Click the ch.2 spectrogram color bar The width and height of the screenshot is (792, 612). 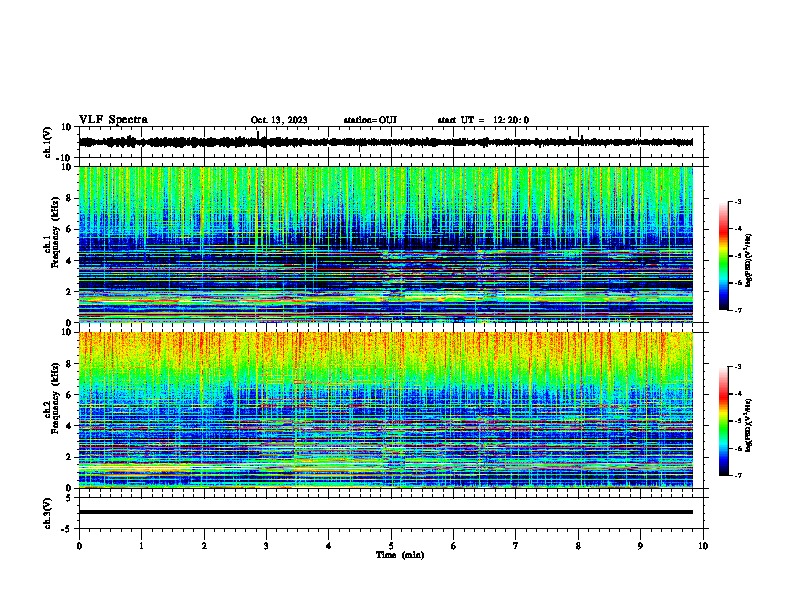(723, 421)
